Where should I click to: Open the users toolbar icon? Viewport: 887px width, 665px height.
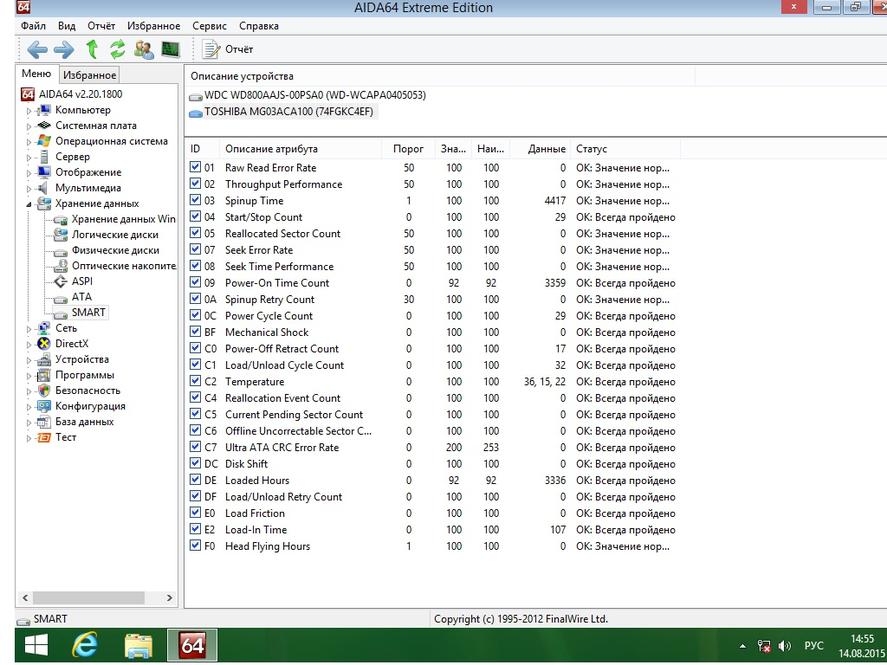click(x=144, y=50)
